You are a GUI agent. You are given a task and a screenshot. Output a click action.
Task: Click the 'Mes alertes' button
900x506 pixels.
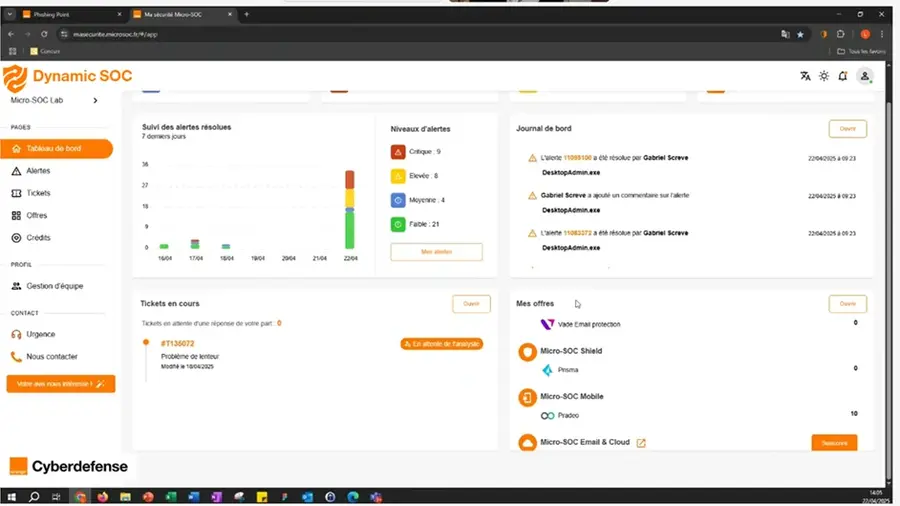[436, 252]
